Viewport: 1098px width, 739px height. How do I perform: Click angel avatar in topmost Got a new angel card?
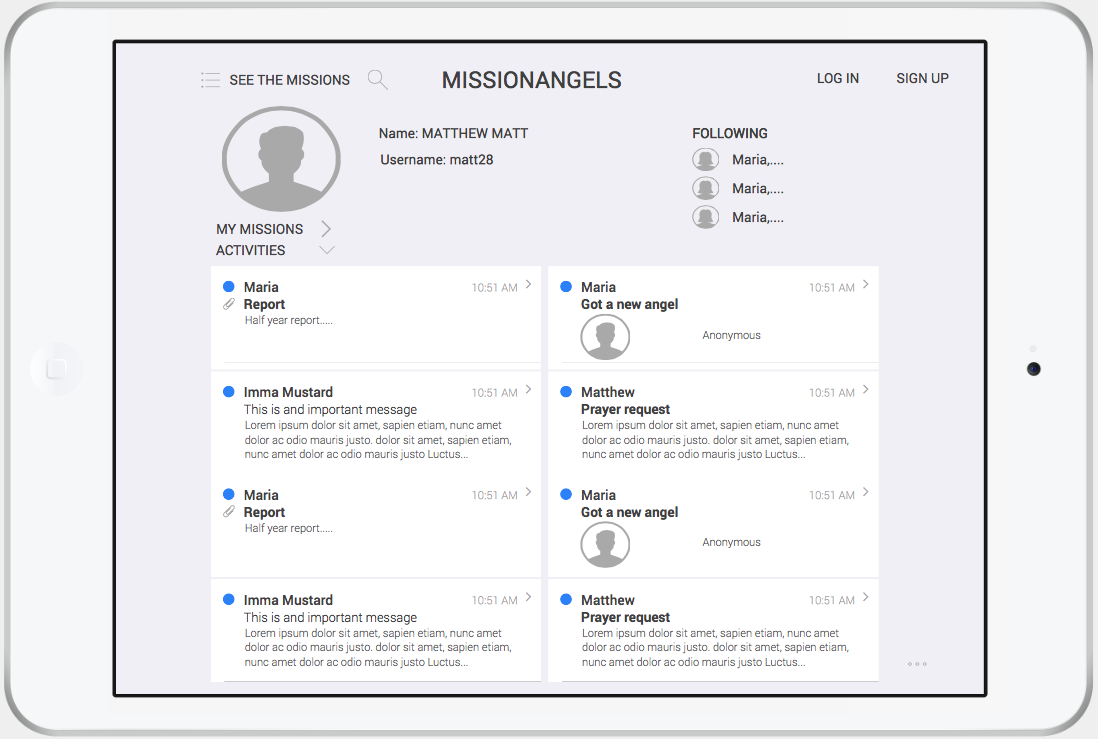tap(605, 338)
